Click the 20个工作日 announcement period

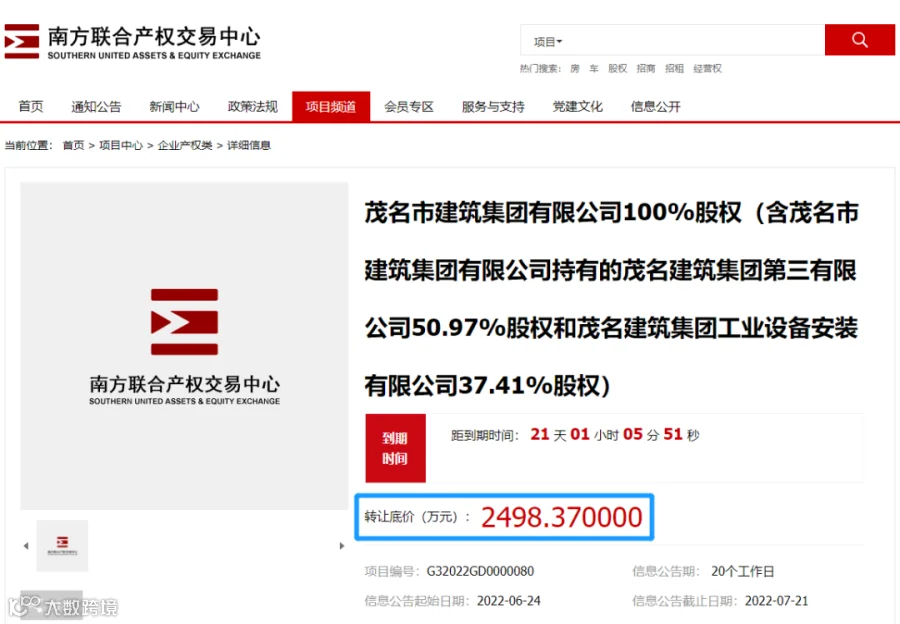tap(742, 571)
